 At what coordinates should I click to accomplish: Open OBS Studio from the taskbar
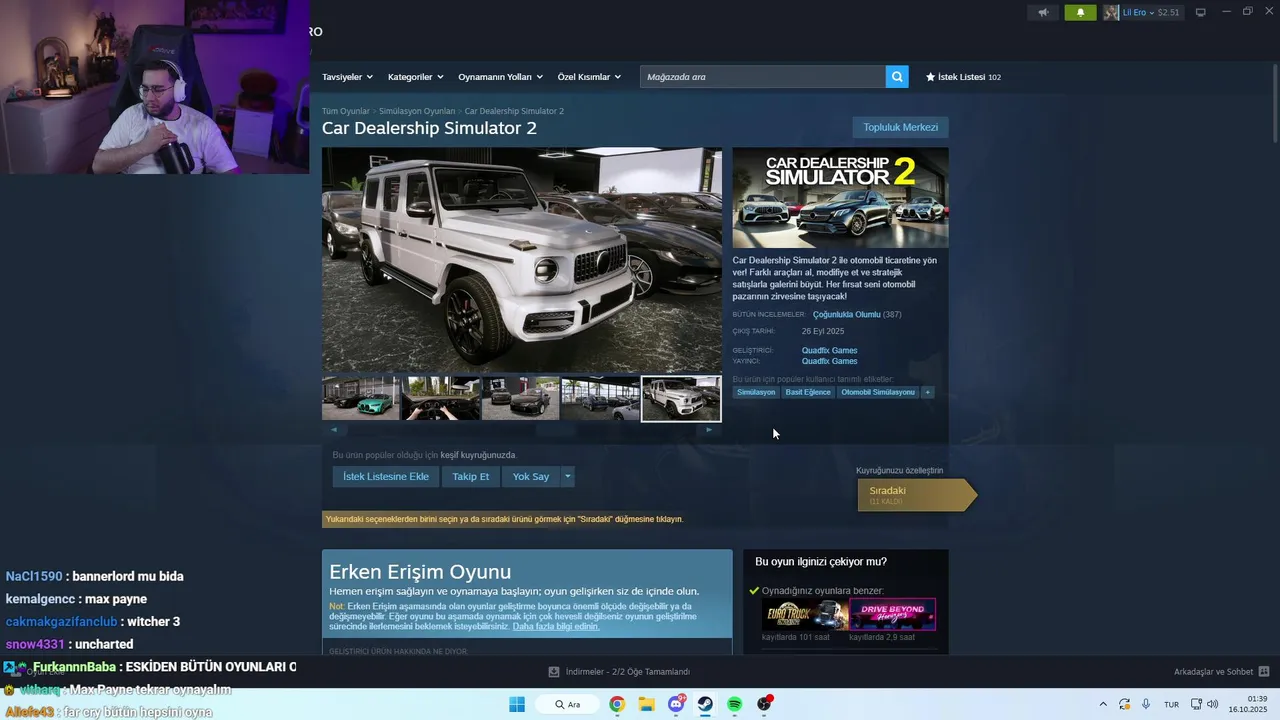pos(765,704)
